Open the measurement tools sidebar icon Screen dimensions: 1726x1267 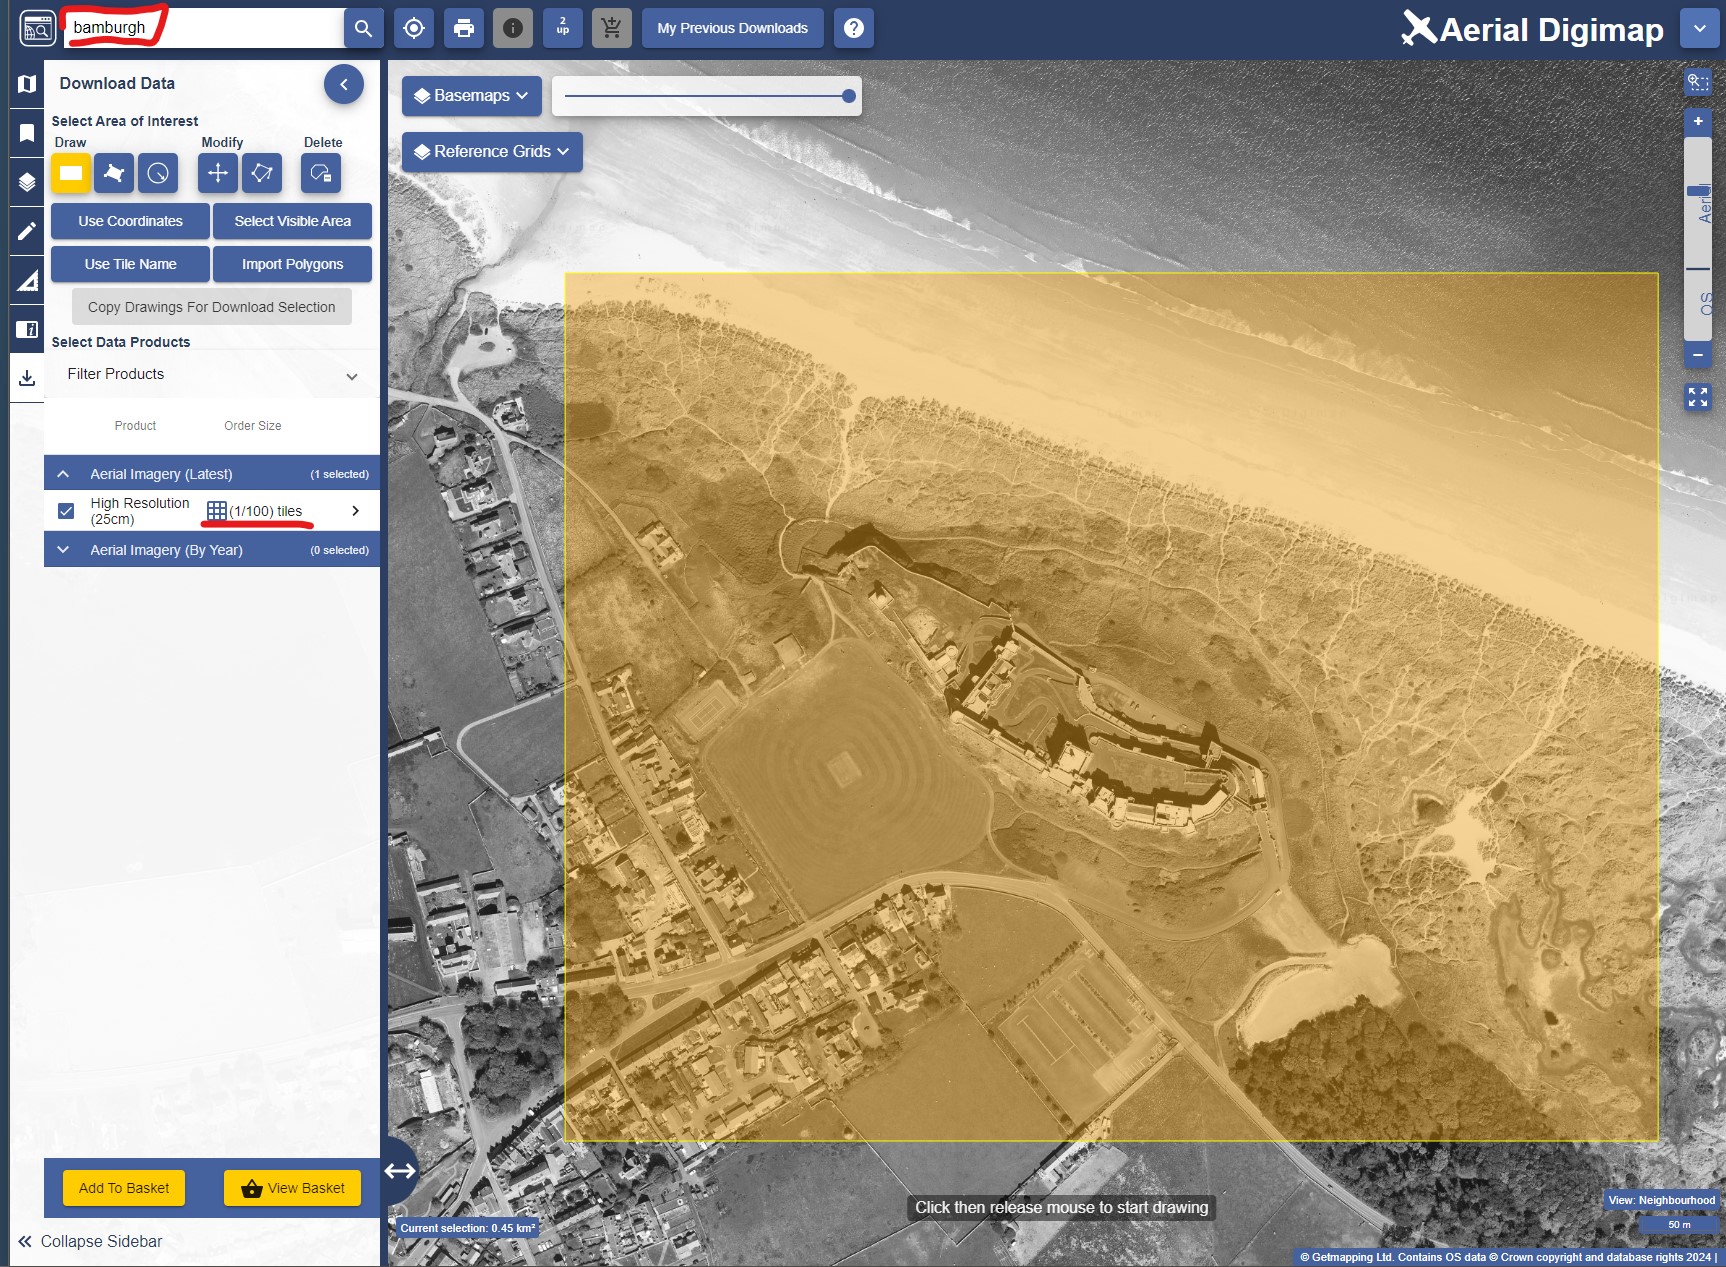27,280
